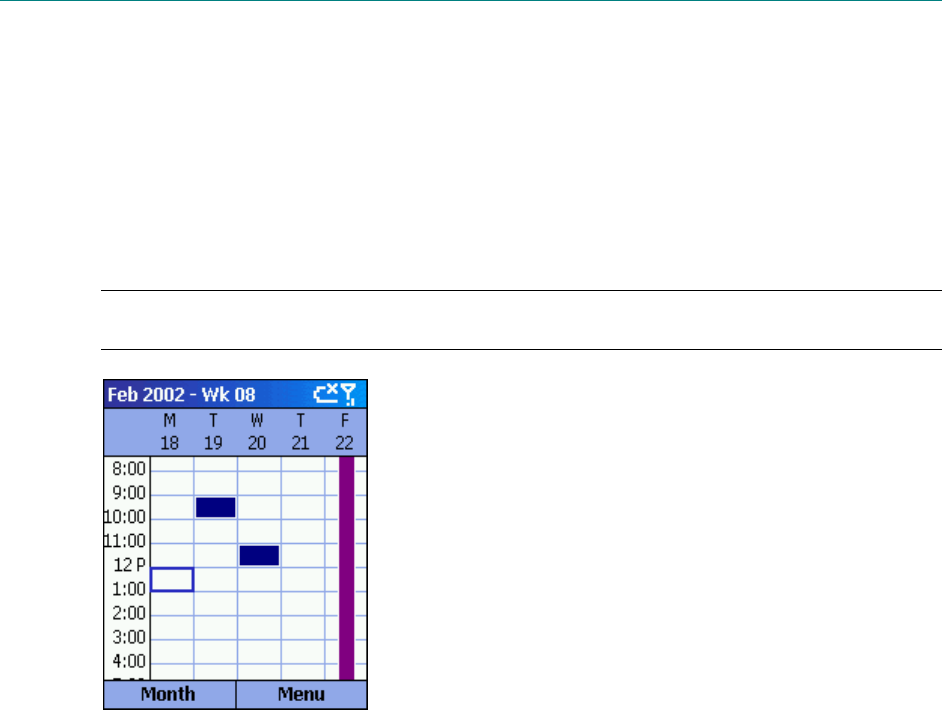Viewport: 942px width, 710px height.
Task: Select Tuesday 19 column header
Action: (213, 432)
